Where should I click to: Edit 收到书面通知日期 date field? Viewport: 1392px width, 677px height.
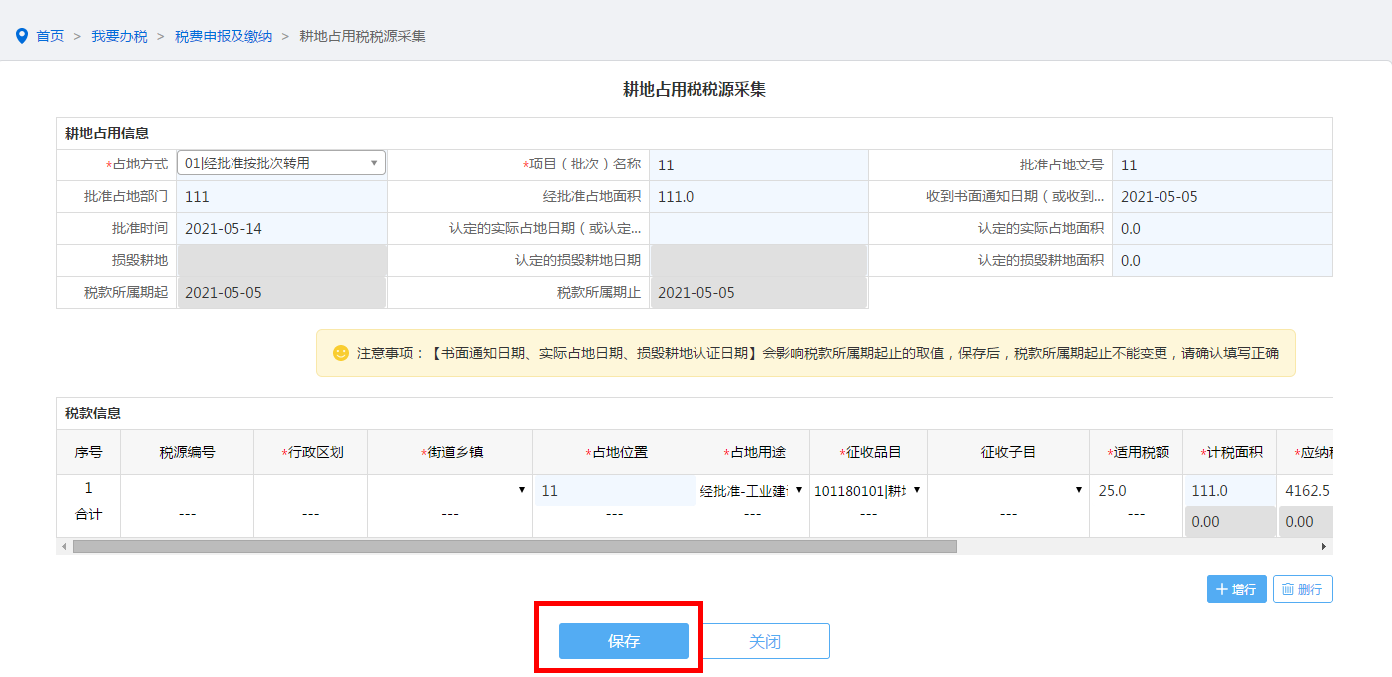pyautogui.click(x=1222, y=197)
